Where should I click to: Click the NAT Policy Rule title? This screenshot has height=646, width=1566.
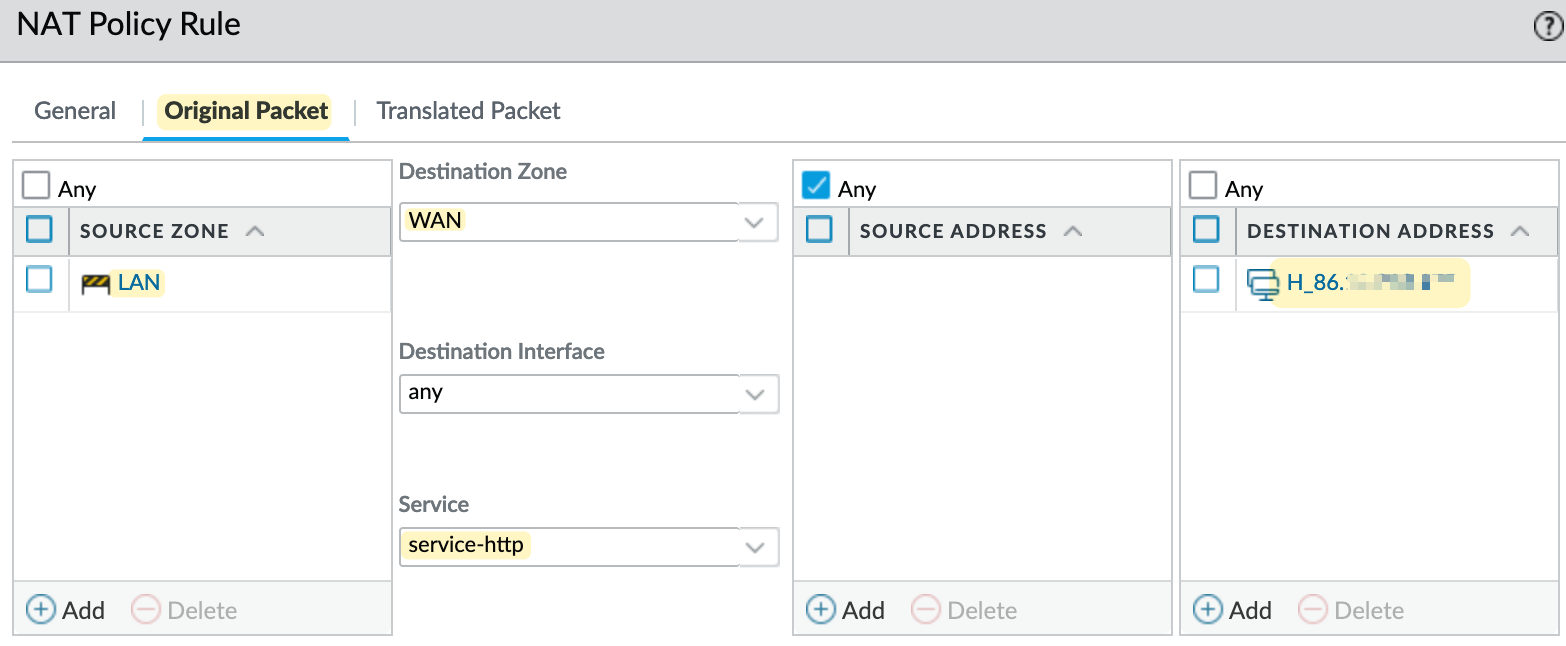click(129, 25)
